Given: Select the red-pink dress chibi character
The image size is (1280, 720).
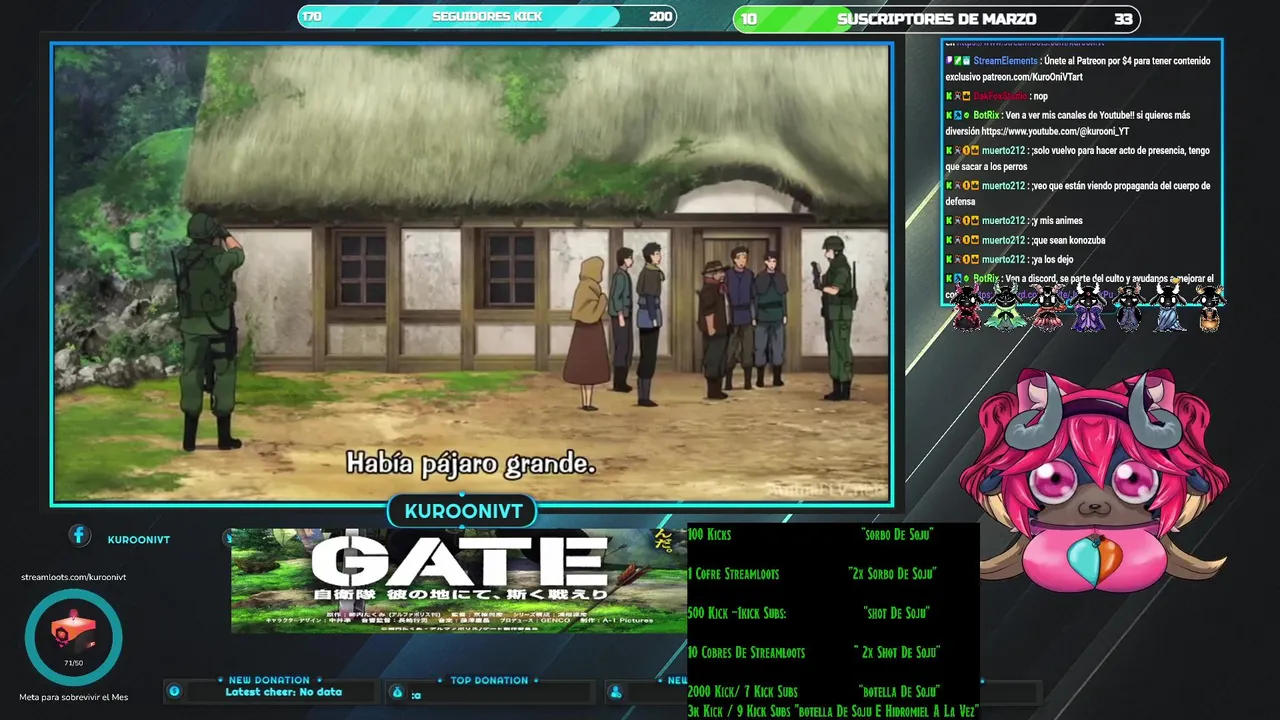Looking at the screenshot, I should (x=968, y=308).
